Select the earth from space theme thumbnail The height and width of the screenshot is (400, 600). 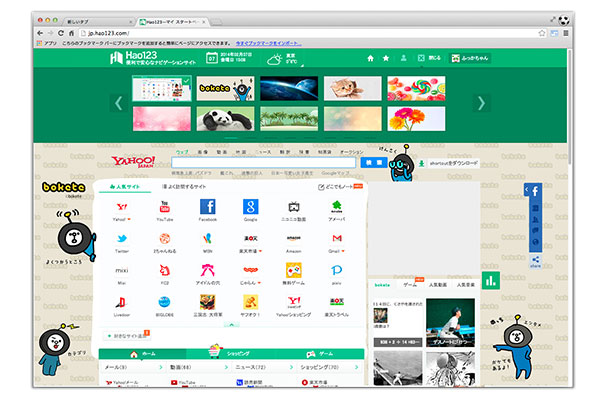click(x=289, y=88)
